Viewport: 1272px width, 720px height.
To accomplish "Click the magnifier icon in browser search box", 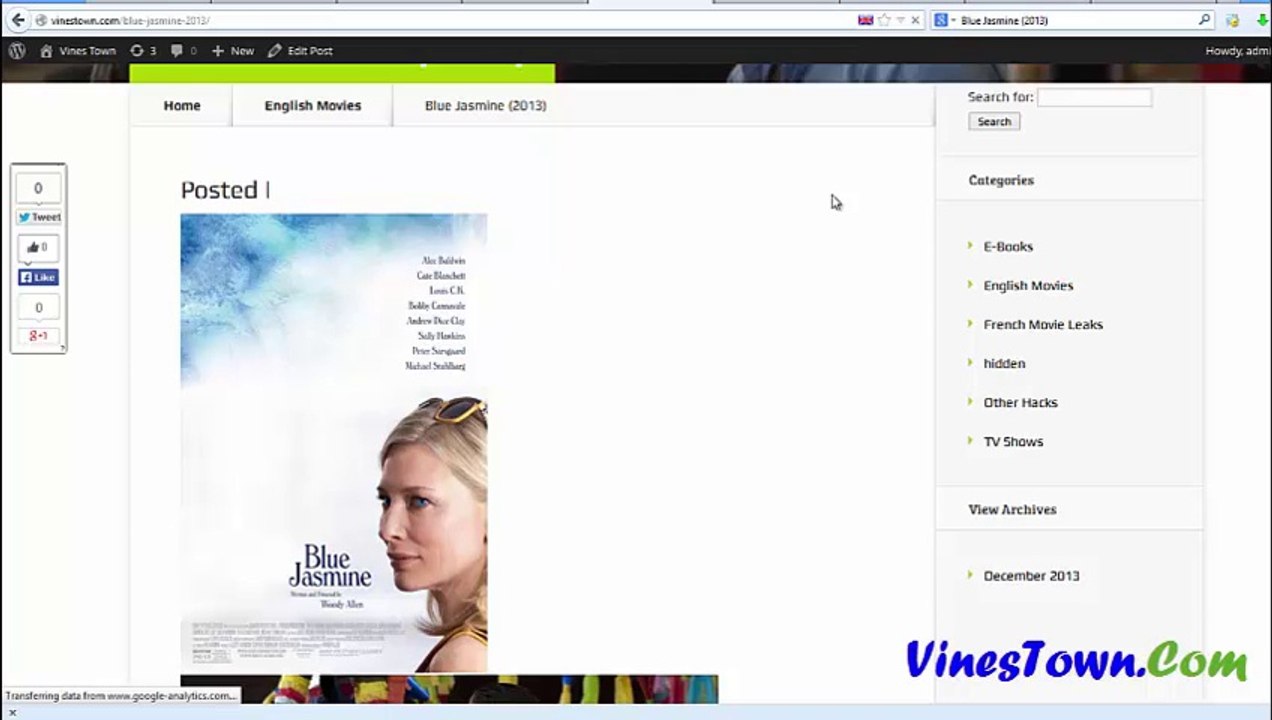I will pos(1204,20).
